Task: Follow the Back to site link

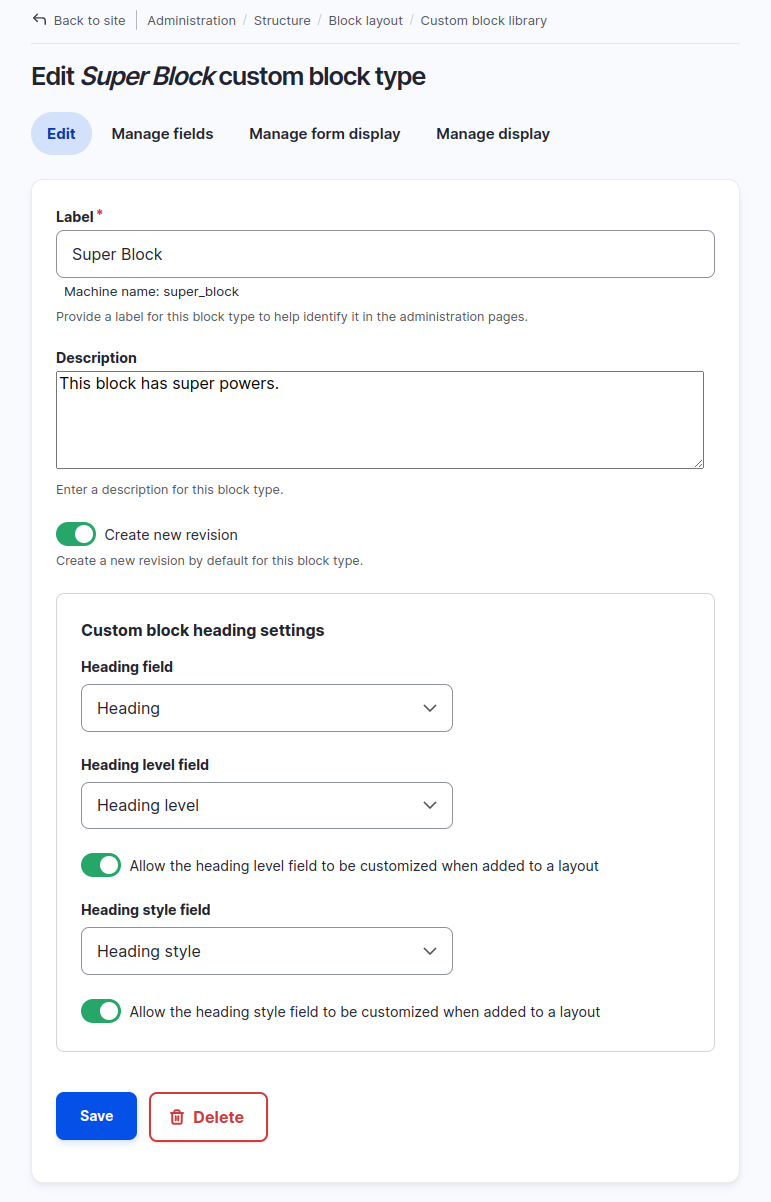Action: [89, 20]
